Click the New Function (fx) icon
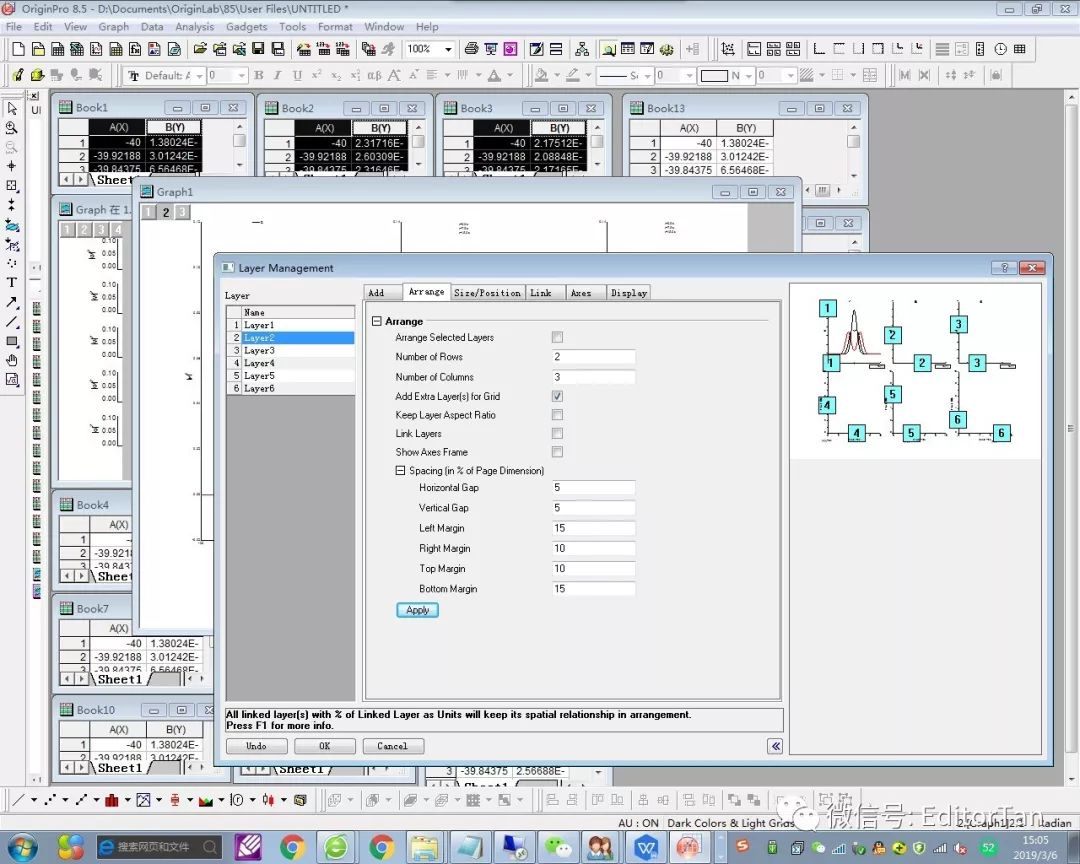The image size is (1080, 864). click(136, 49)
